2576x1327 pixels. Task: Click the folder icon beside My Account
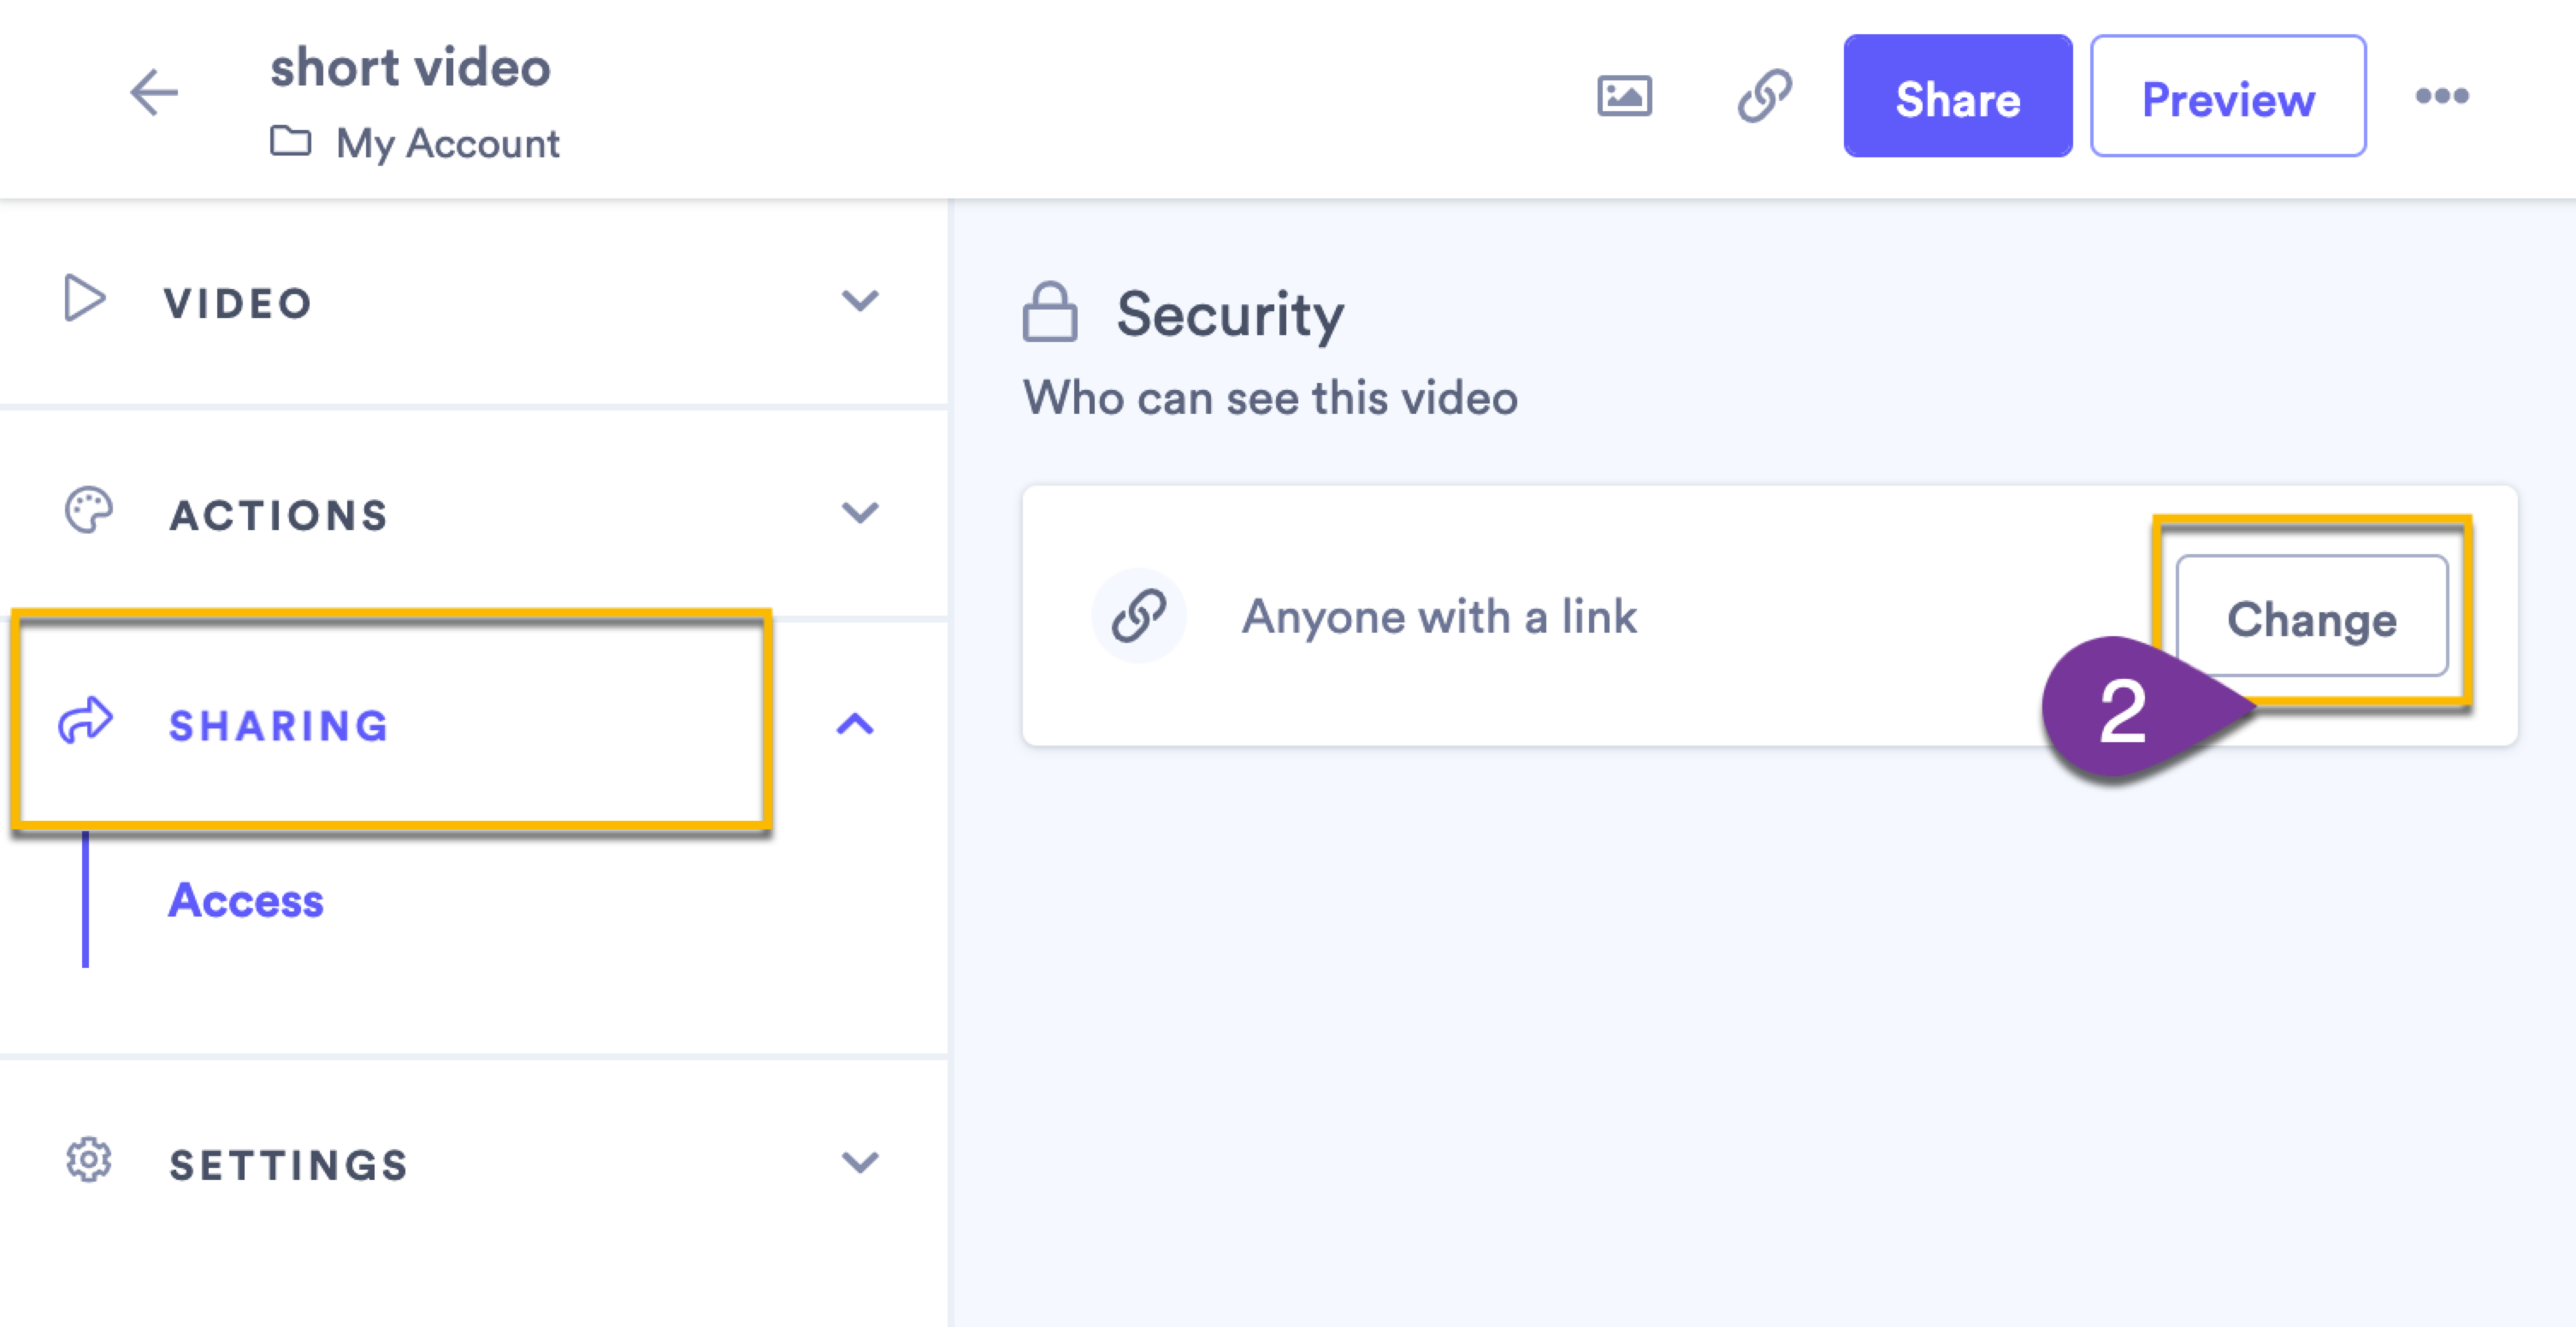(x=290, y=142)
